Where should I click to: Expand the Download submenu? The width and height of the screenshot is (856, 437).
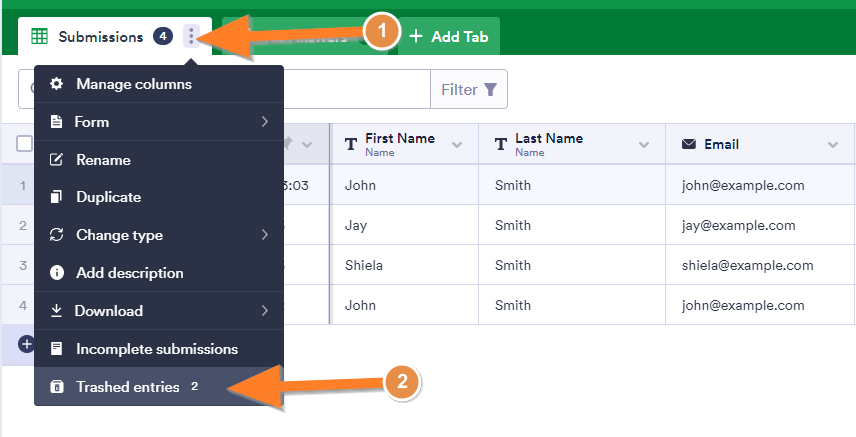pyautogui.click(x=265, y=311)
